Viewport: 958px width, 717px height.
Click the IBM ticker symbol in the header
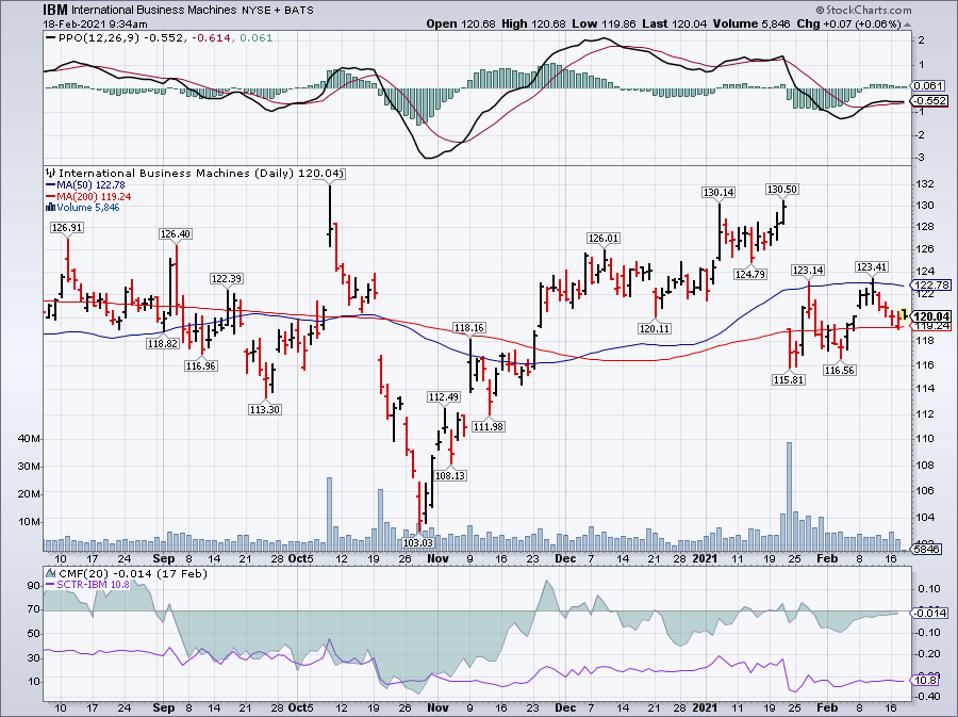(56, 10)
